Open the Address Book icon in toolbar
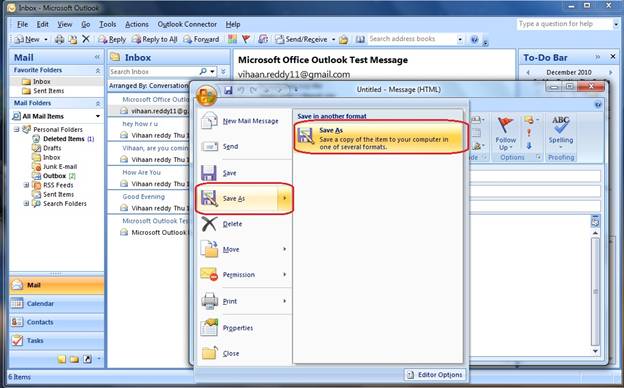This screenshot has width=624, height=388. (360, 39)
